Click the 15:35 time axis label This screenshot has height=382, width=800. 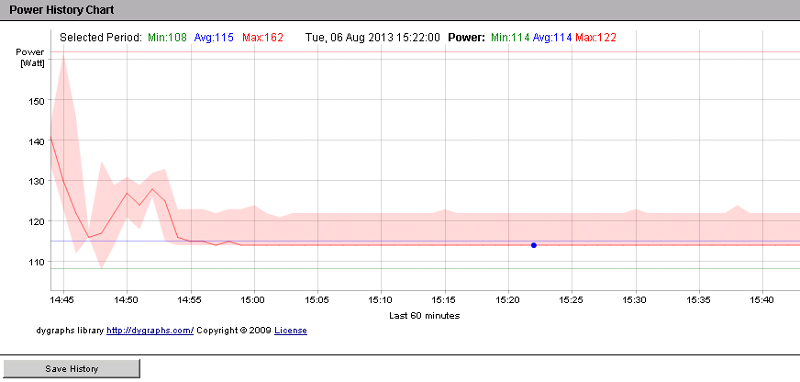pos(699,301)
